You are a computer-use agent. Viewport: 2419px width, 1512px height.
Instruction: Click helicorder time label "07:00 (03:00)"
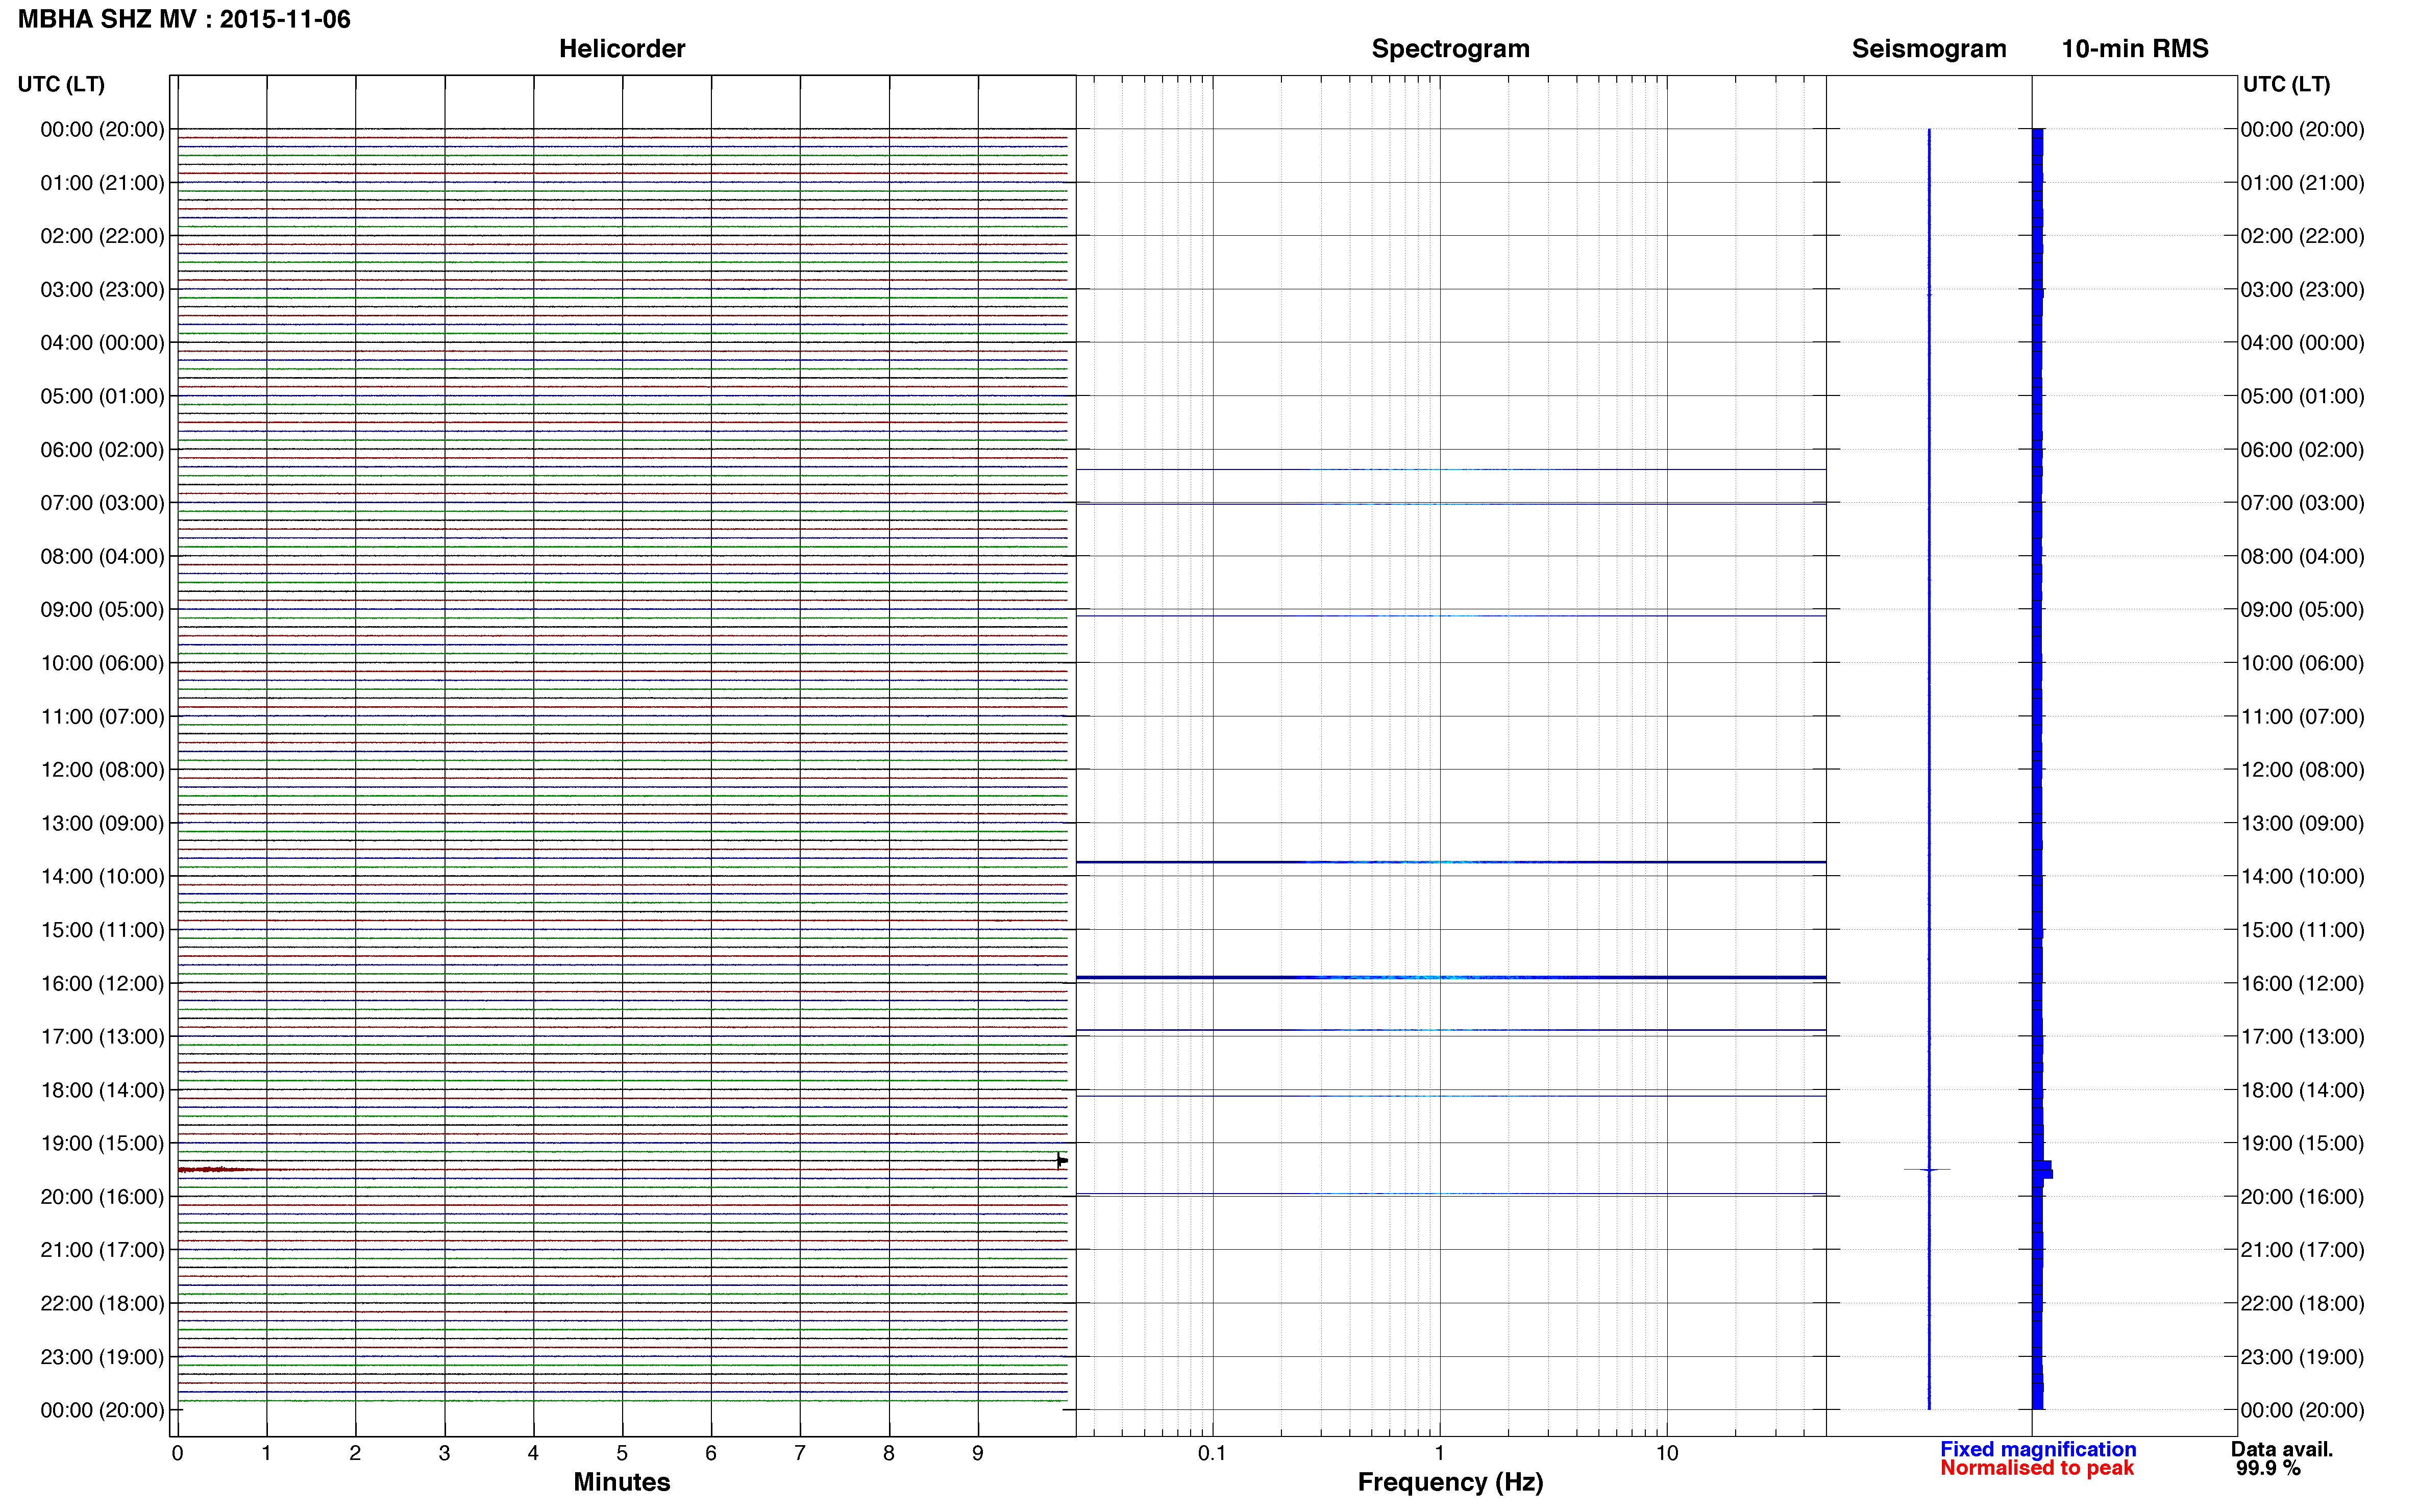(x=102, y=503)
